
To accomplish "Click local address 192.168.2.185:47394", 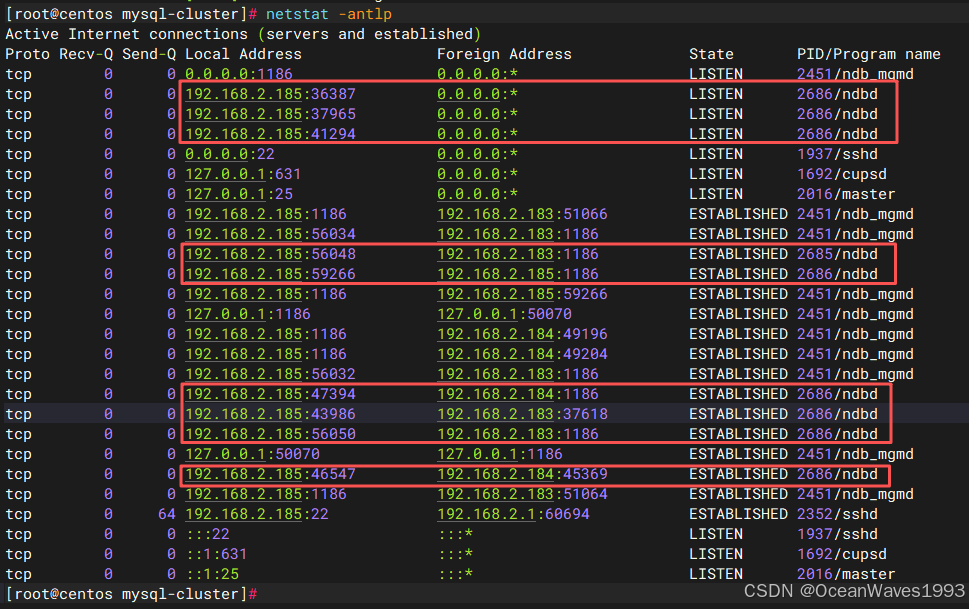I will [270, 394].
